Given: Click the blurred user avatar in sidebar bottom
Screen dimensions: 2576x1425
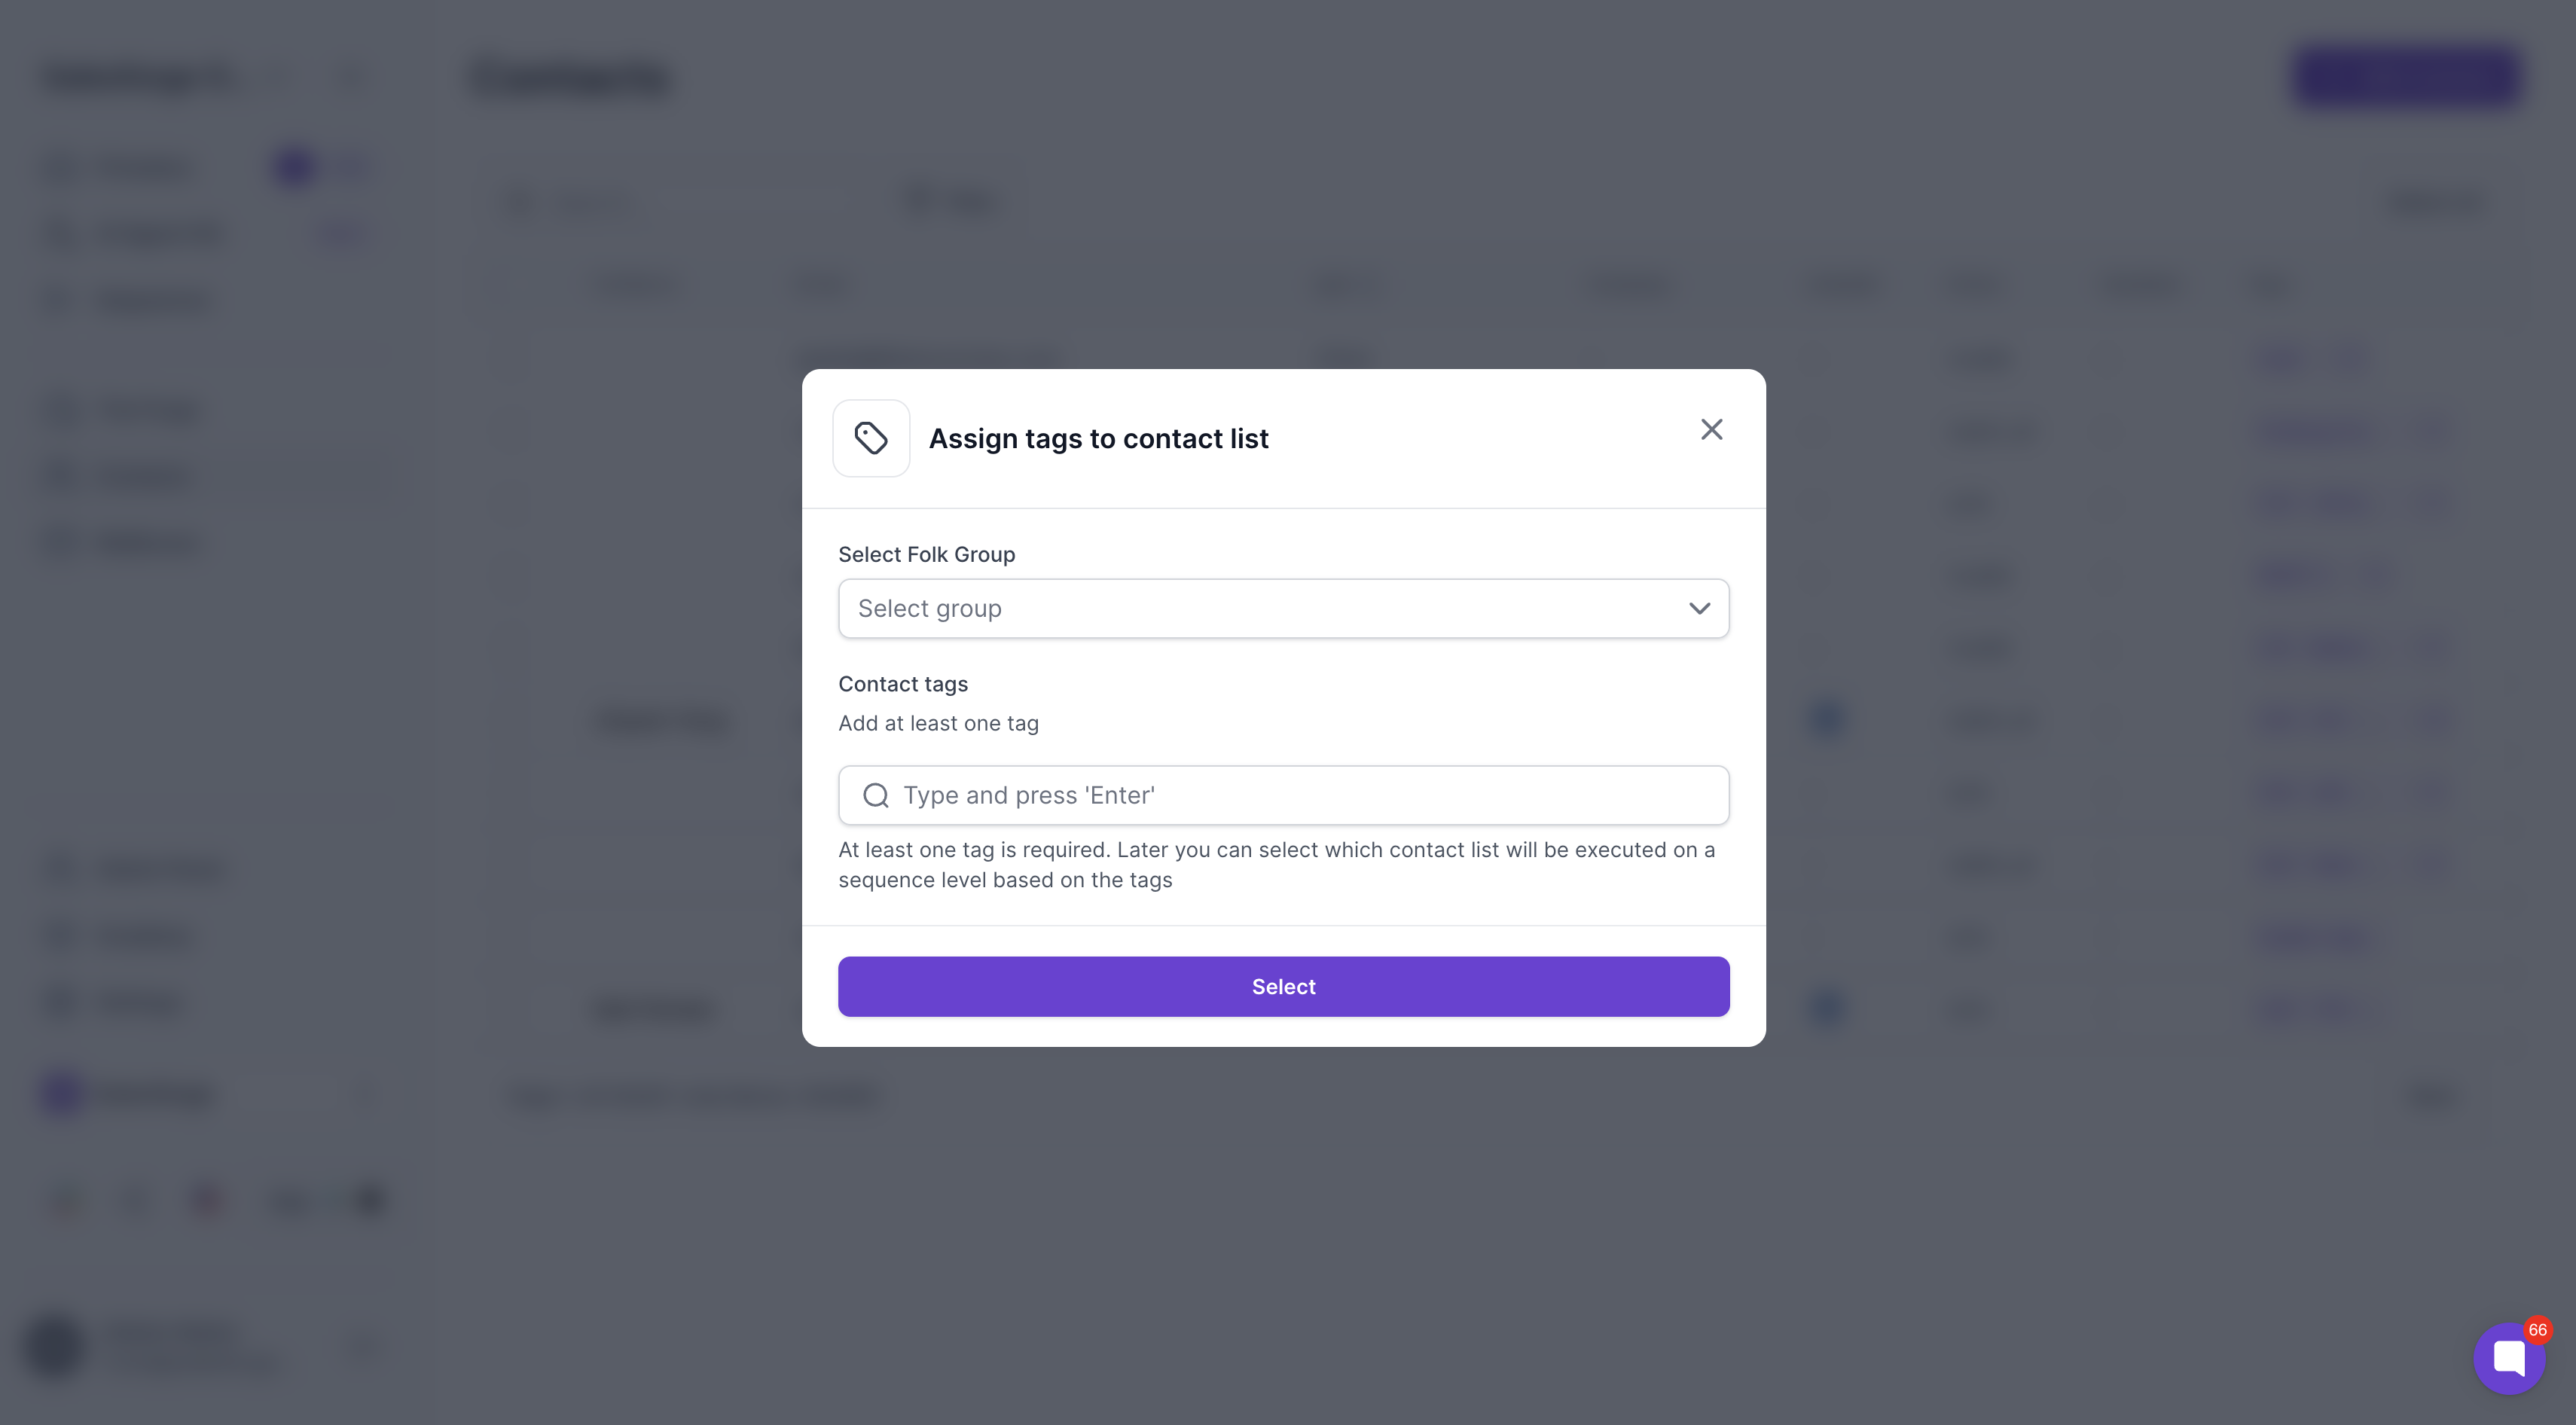Looking at the screenshot, I should pyautogui.click(x=55, y=1346).
